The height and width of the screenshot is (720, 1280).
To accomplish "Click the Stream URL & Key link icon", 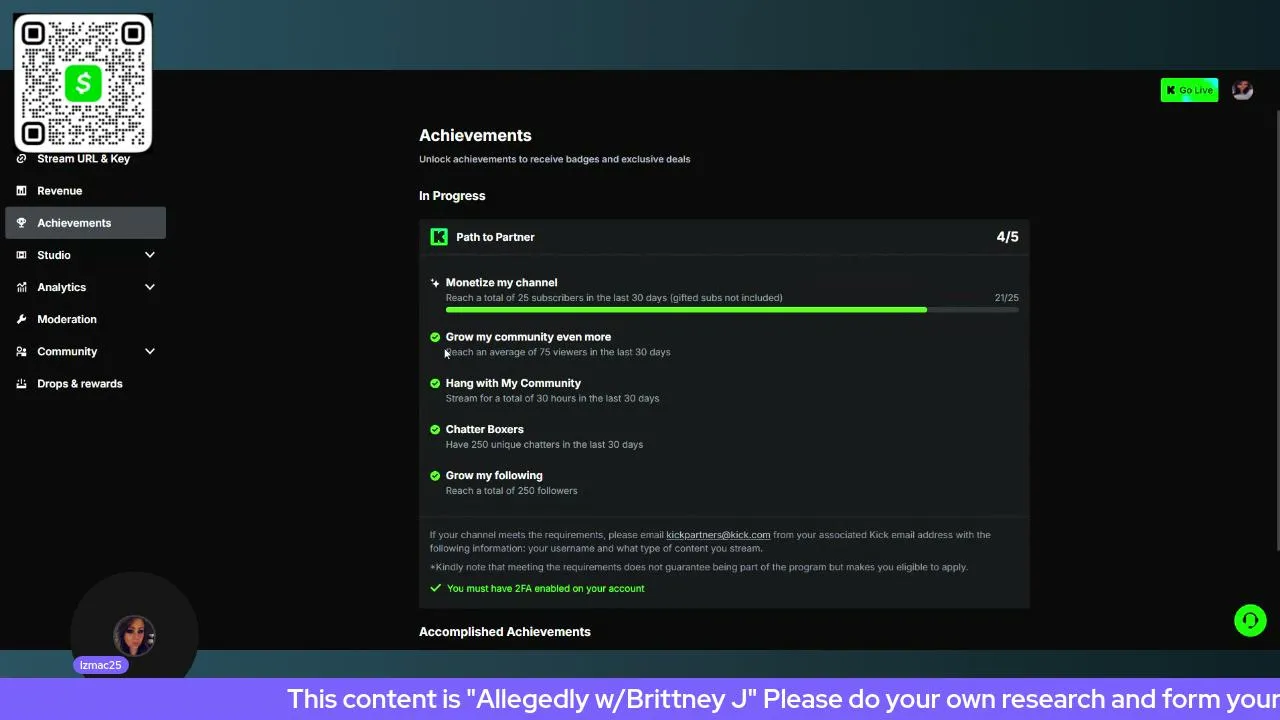I will click(x=21, y=159).
